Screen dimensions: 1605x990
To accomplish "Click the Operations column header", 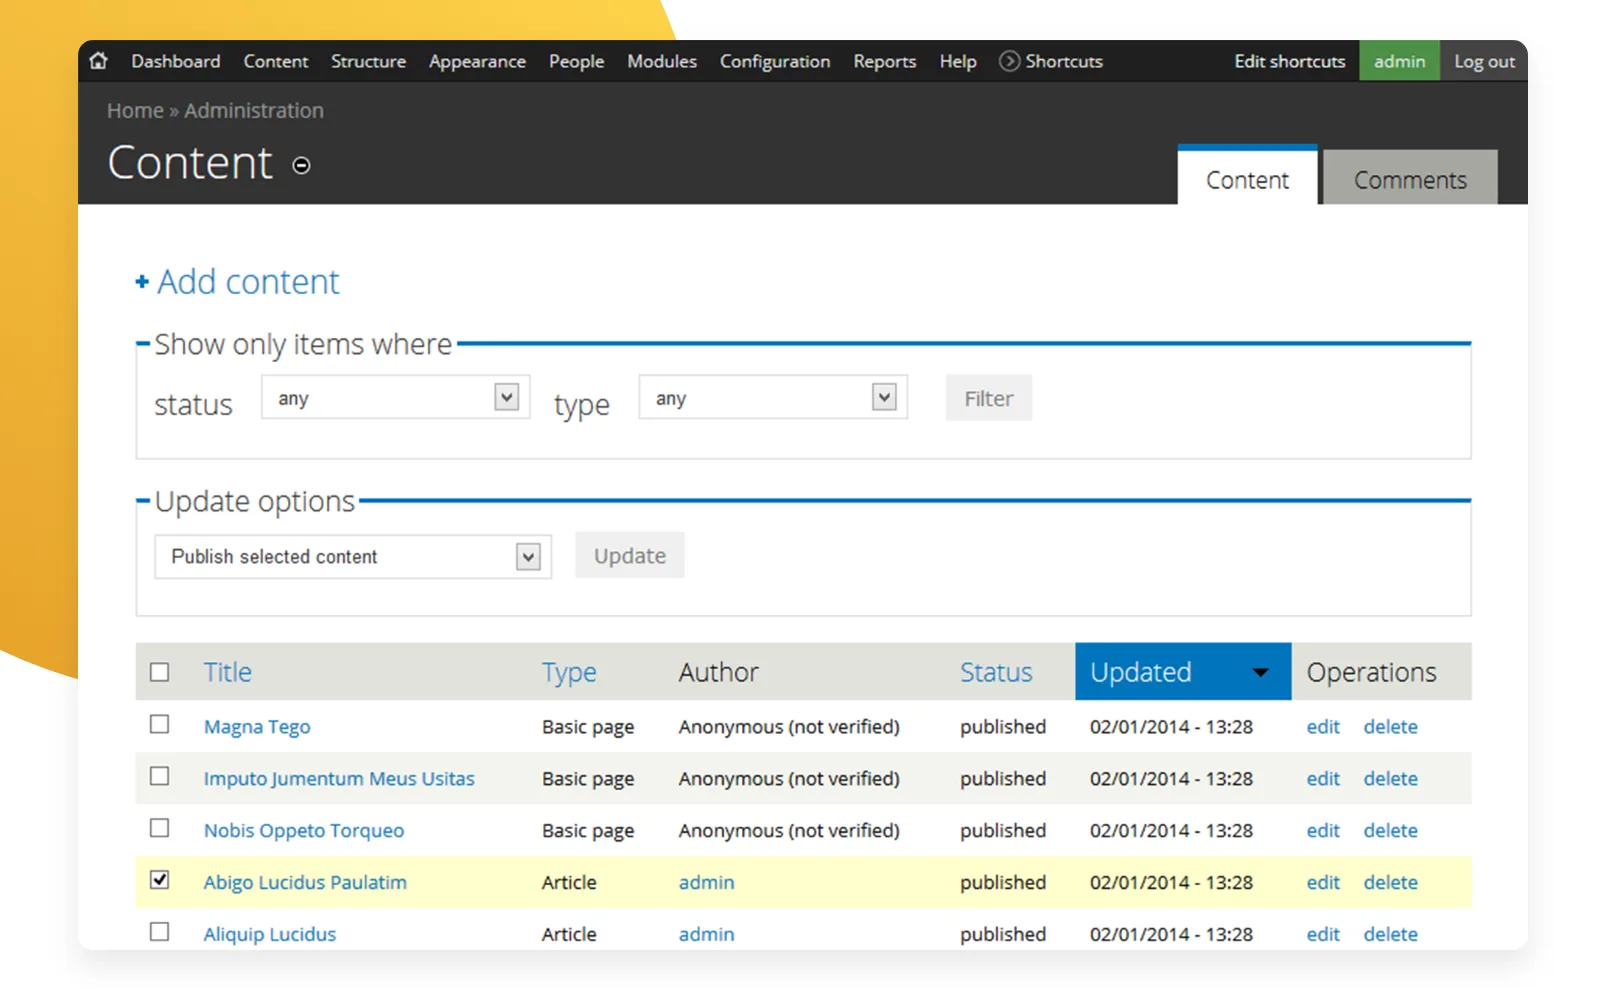I will (x=1371, y=673).
